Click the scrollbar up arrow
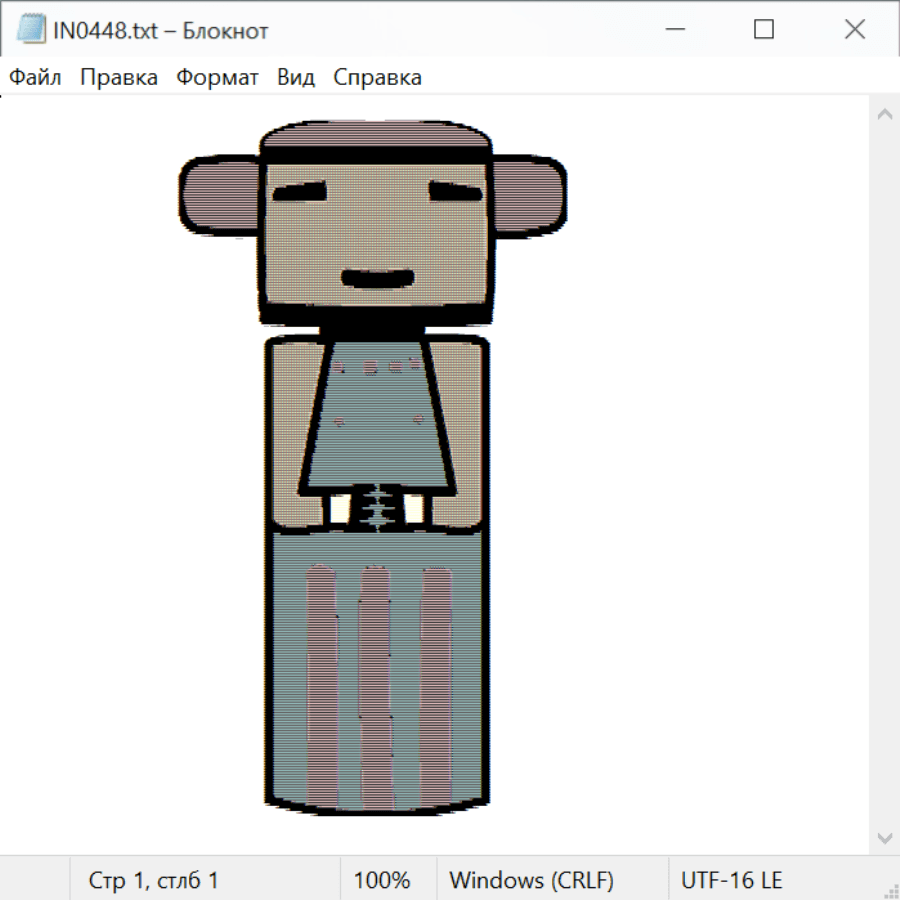Viewport: 900px width, 900px height. coord(884,115)
